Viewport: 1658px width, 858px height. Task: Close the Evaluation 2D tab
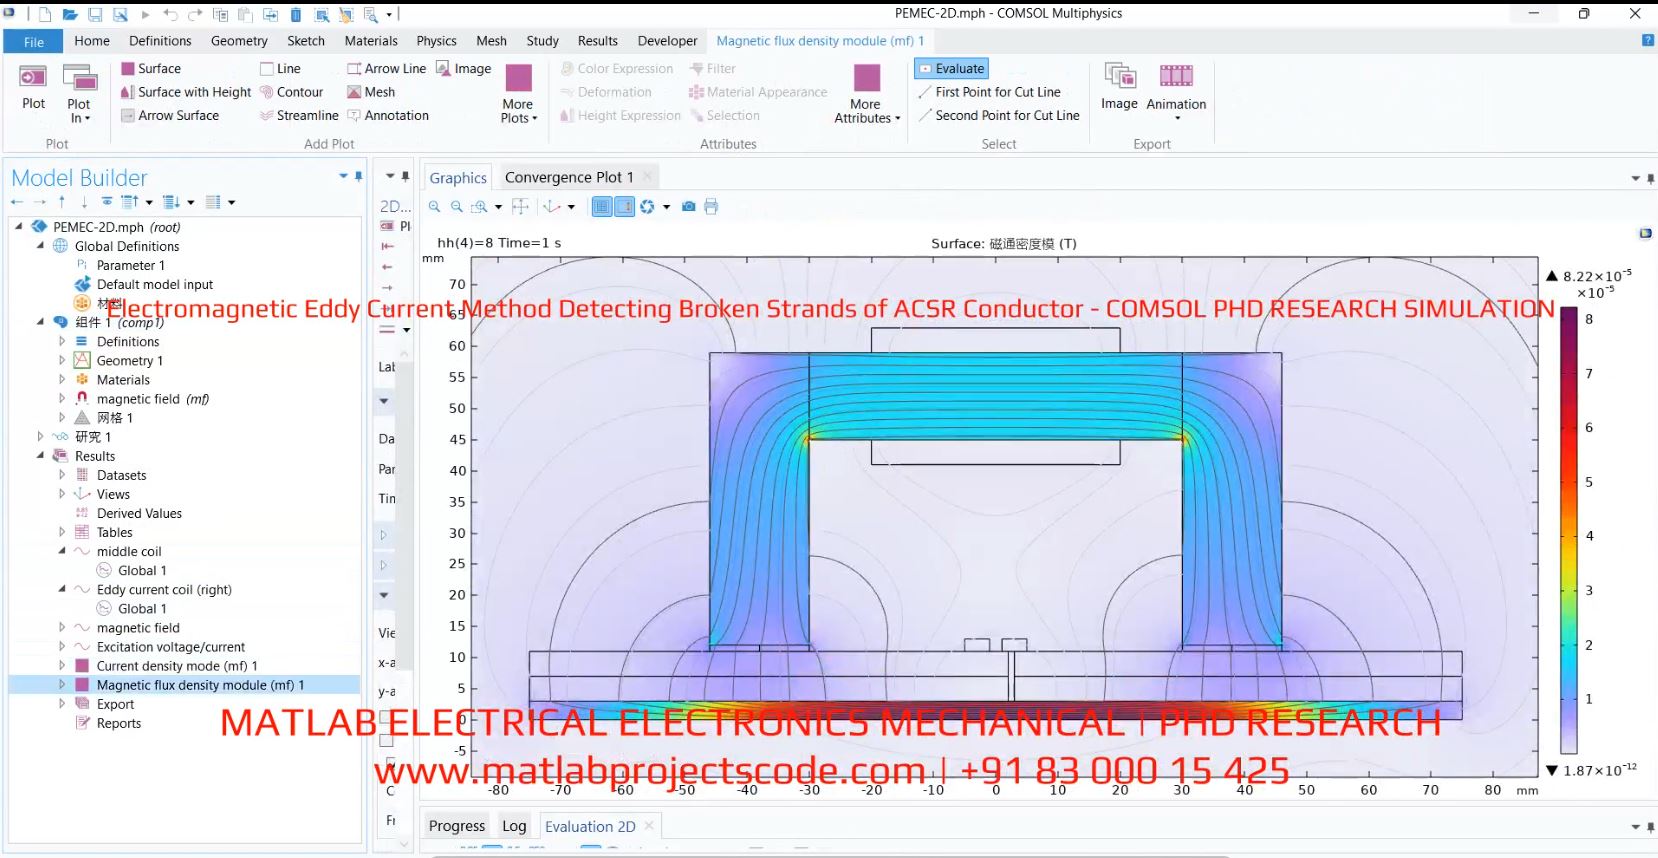pos(649,826)
